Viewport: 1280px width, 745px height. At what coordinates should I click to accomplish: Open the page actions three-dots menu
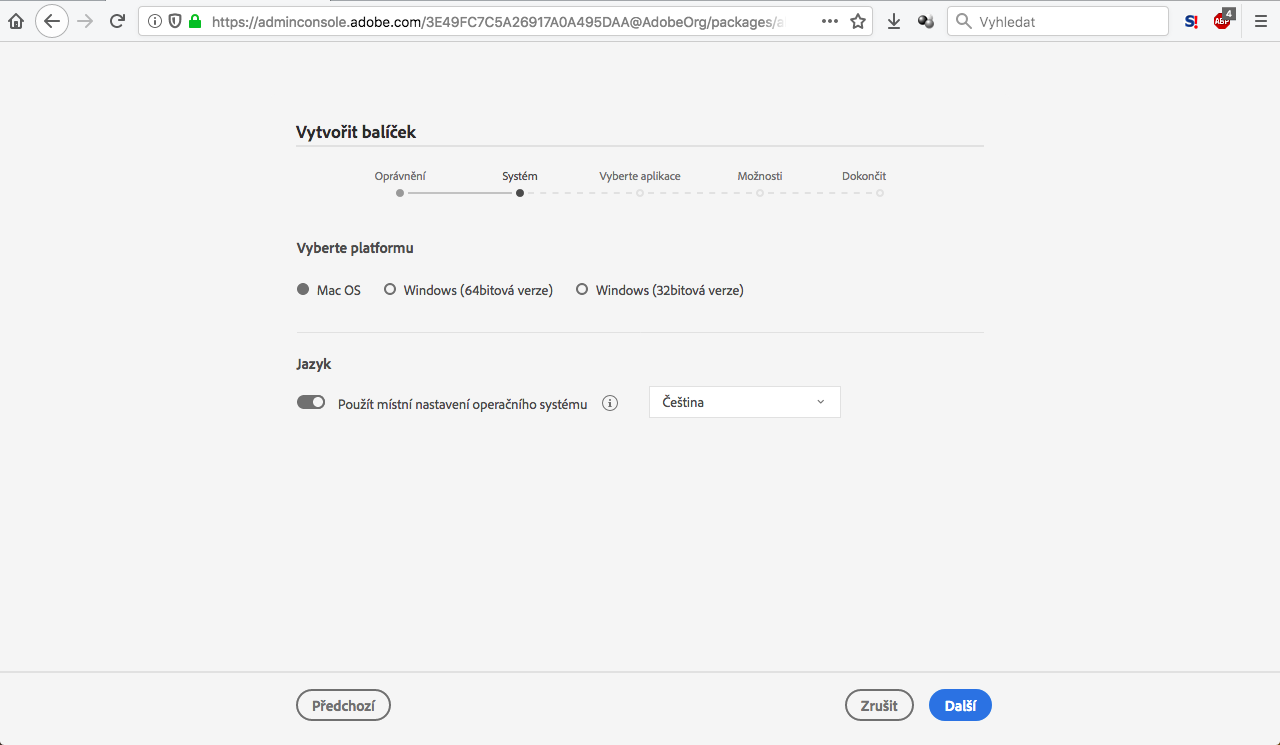pos(830,21)
